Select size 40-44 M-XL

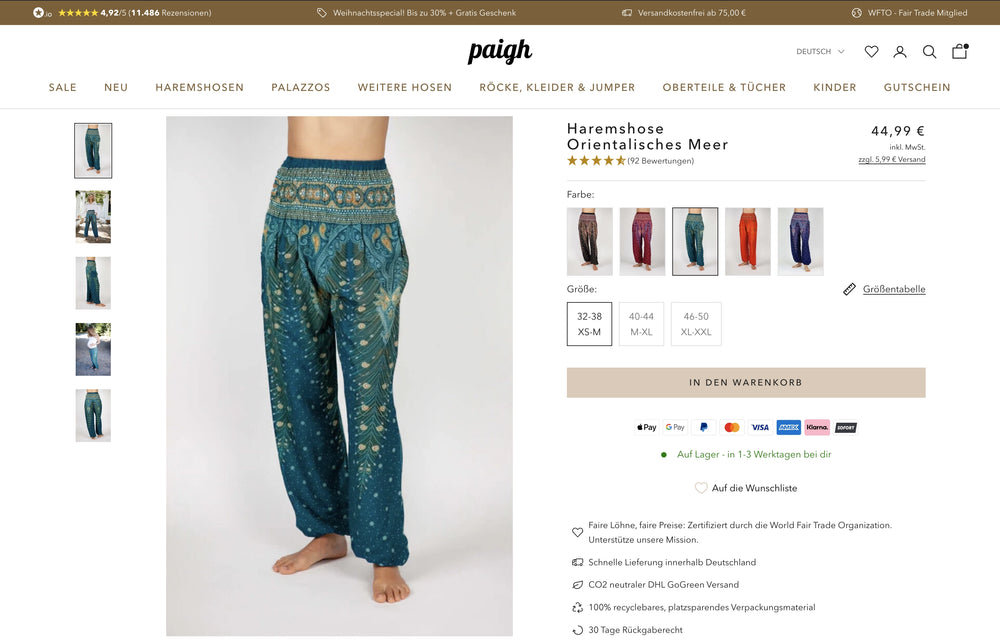coord(642,324)
